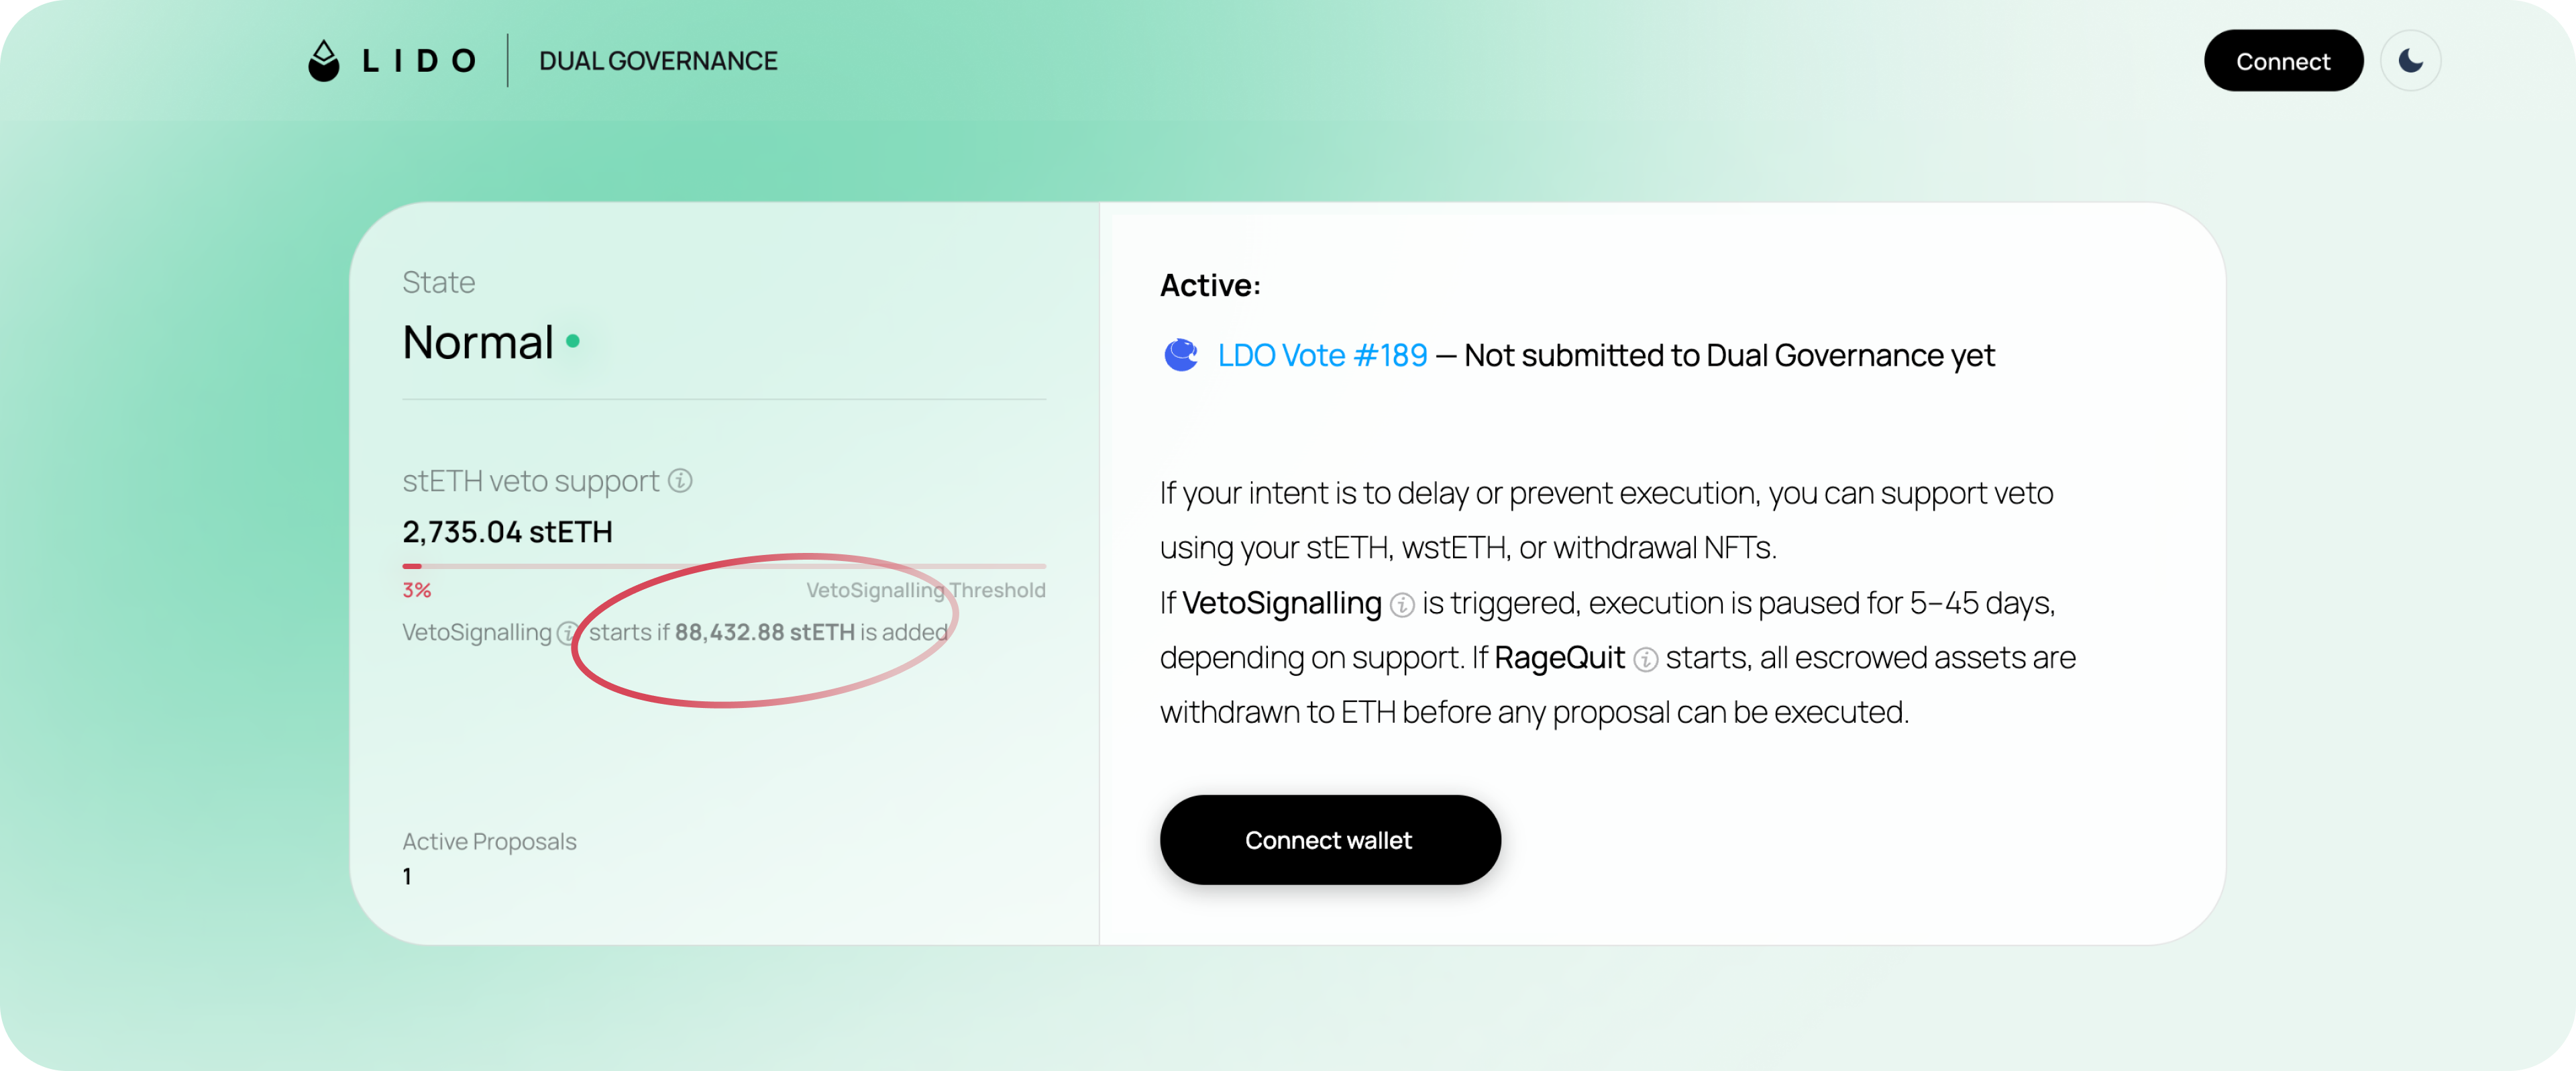Toggle dark mode with the moon icon
Image resolution: width=2576 pixels, height=1071 pixels.
point(2410,61)
